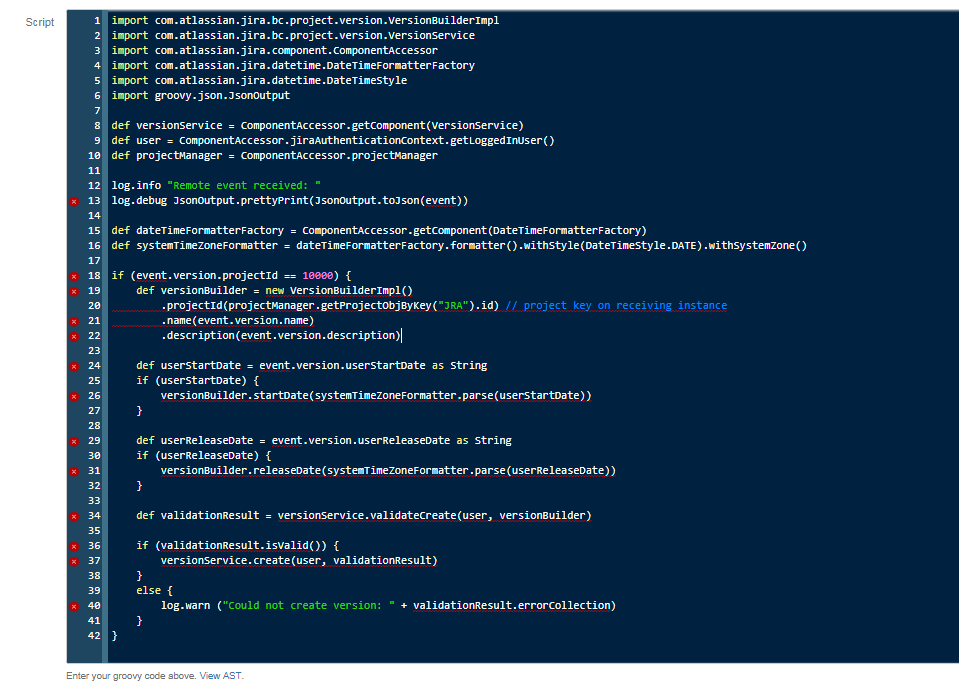Click the error marker on line 18
The image size is (959, 689).
point(74,276)
